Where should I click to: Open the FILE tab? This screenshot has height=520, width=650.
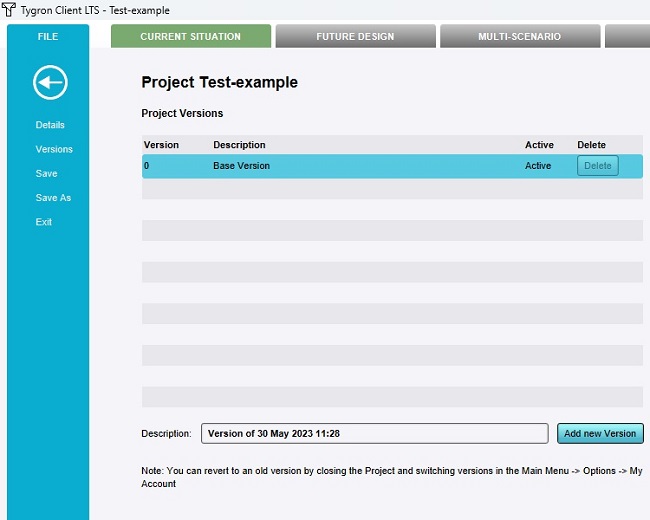[x=48, y=37]
